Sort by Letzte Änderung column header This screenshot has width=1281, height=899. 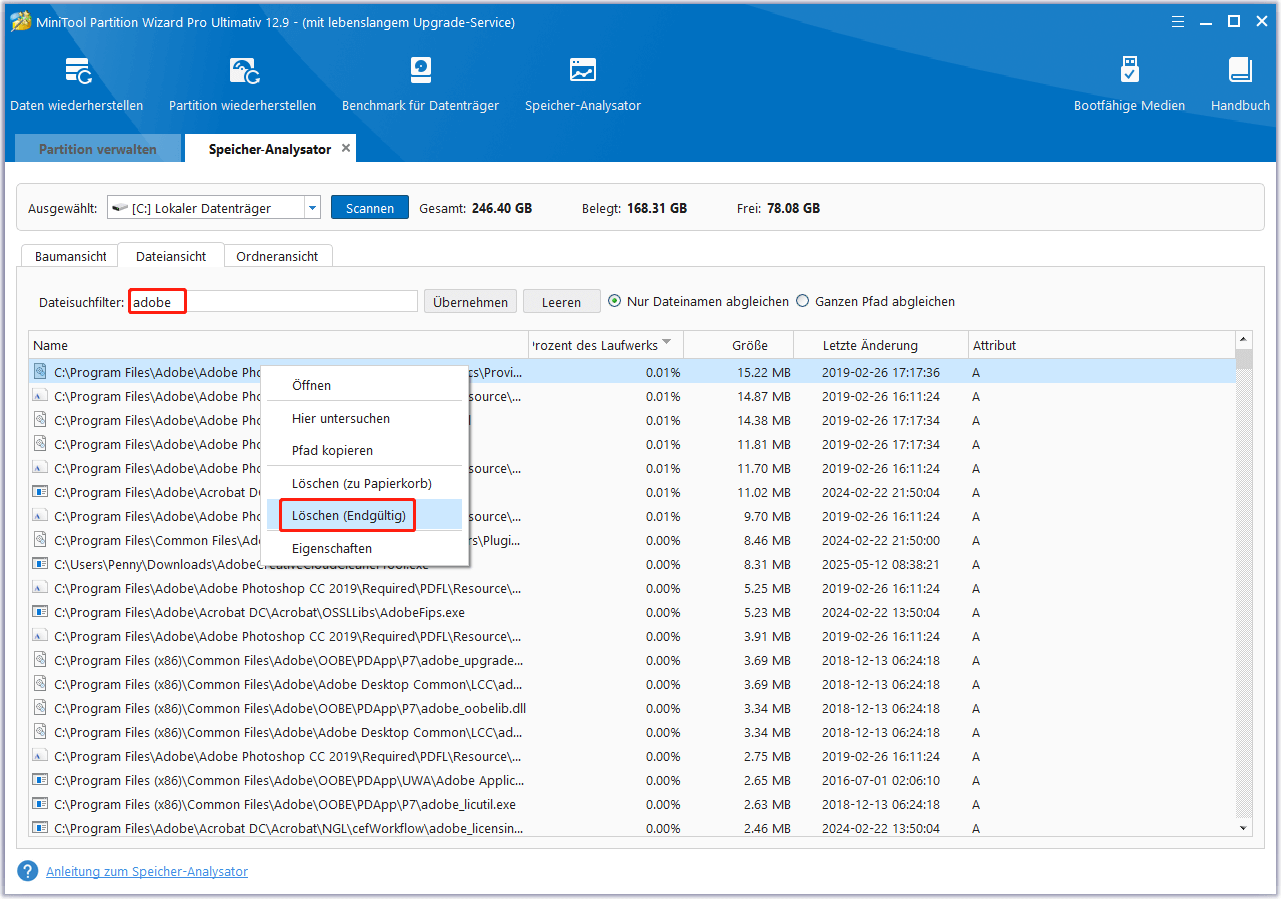coord(881,345)
